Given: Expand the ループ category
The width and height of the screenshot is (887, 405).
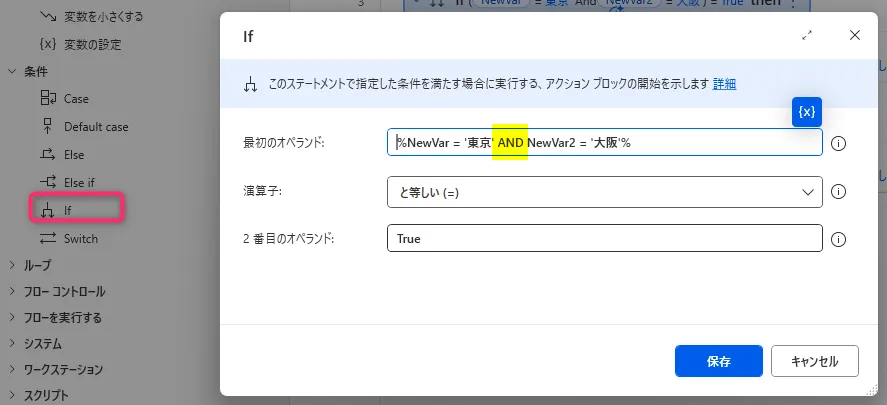Looking at the screenshot, I should (13, 265).
